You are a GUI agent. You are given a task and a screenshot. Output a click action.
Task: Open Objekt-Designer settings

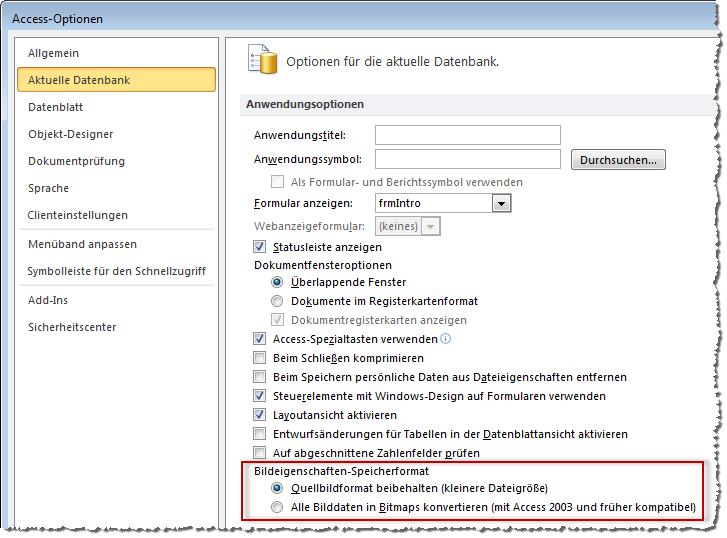[70, 134]
